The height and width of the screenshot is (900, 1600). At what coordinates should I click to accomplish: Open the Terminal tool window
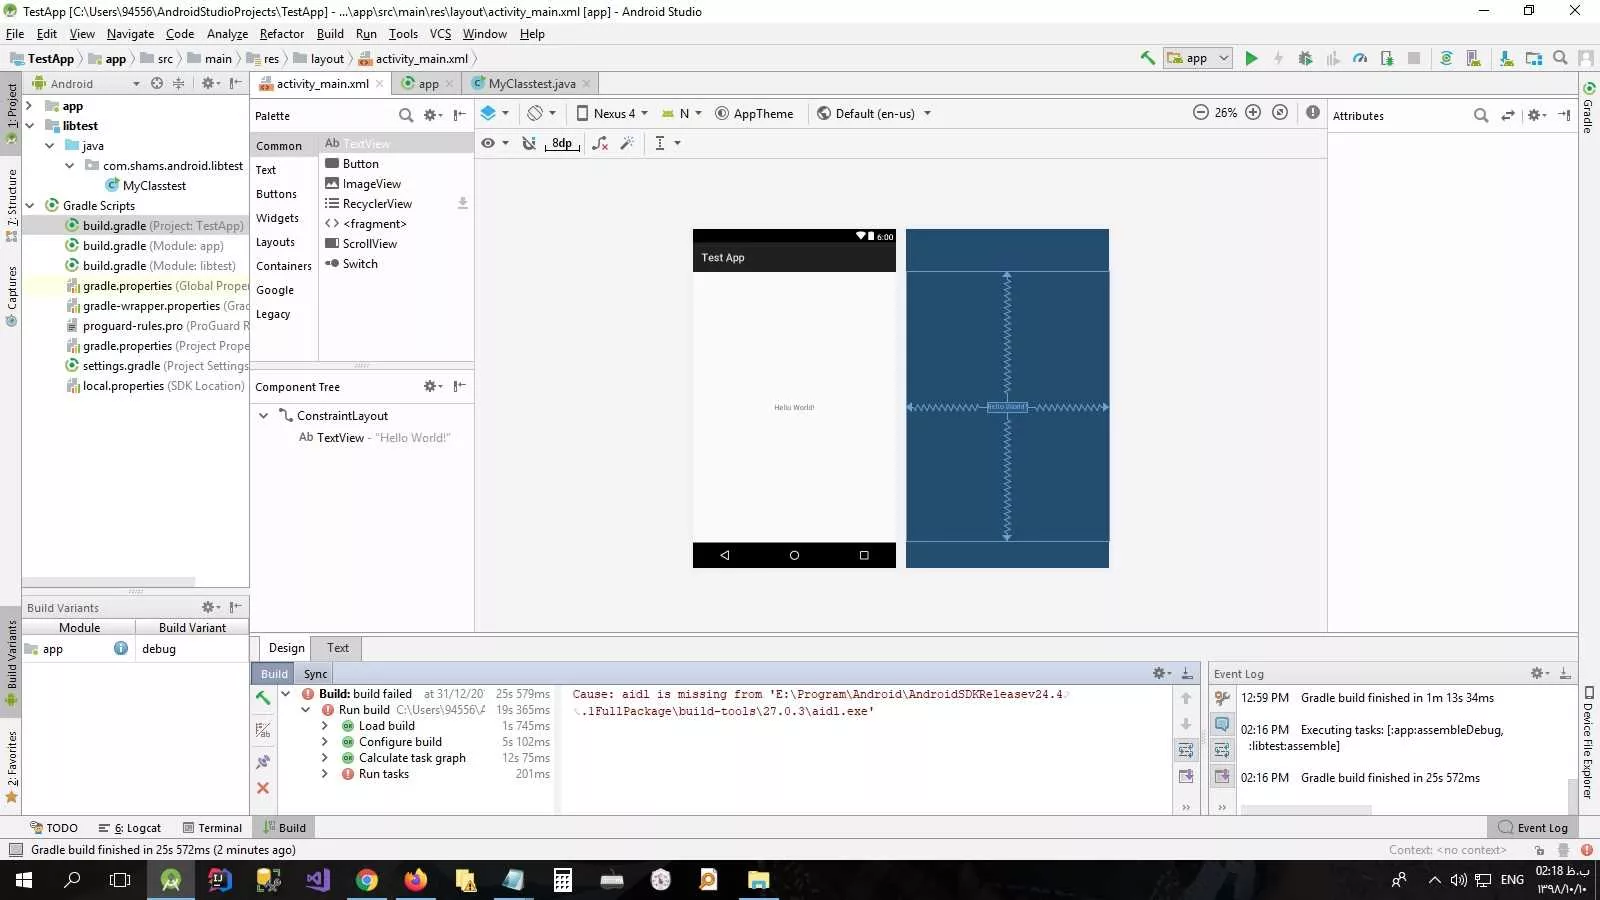213,828
